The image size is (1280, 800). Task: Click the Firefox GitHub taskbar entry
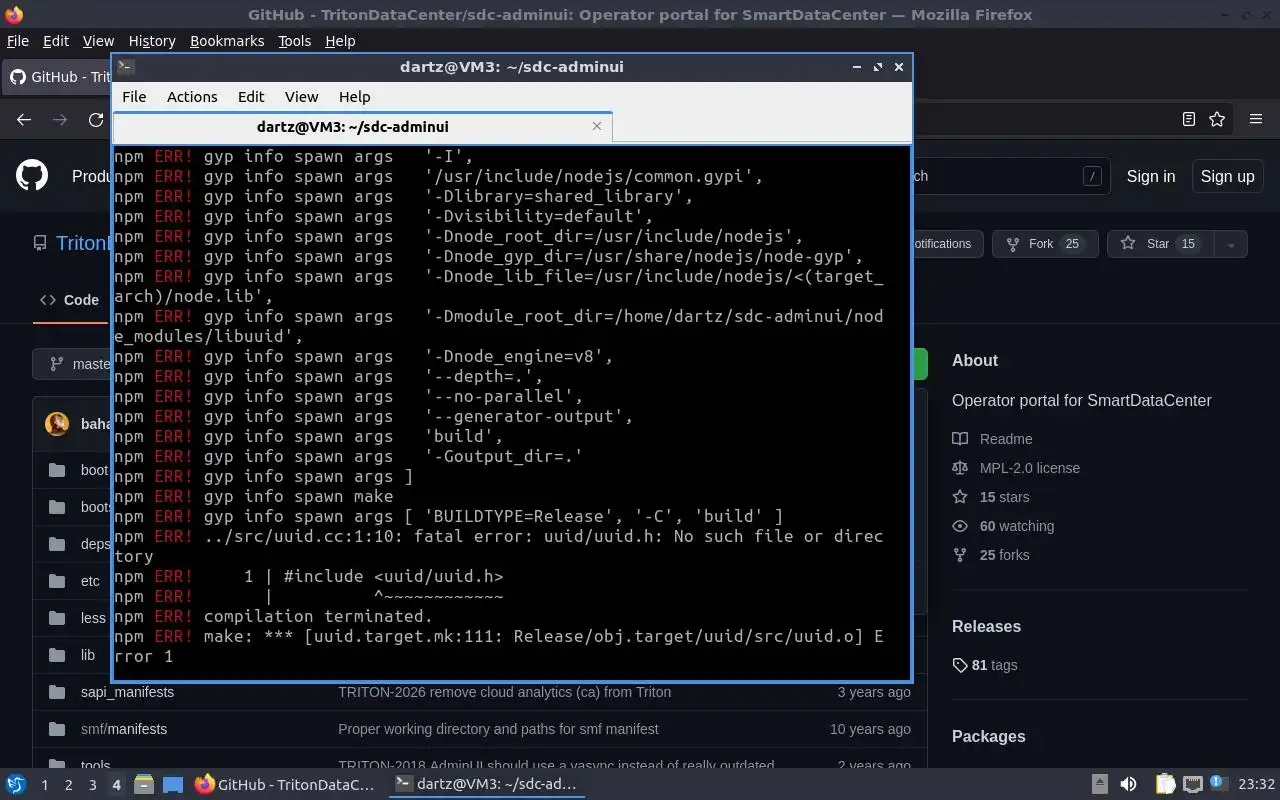pos(285,785)
